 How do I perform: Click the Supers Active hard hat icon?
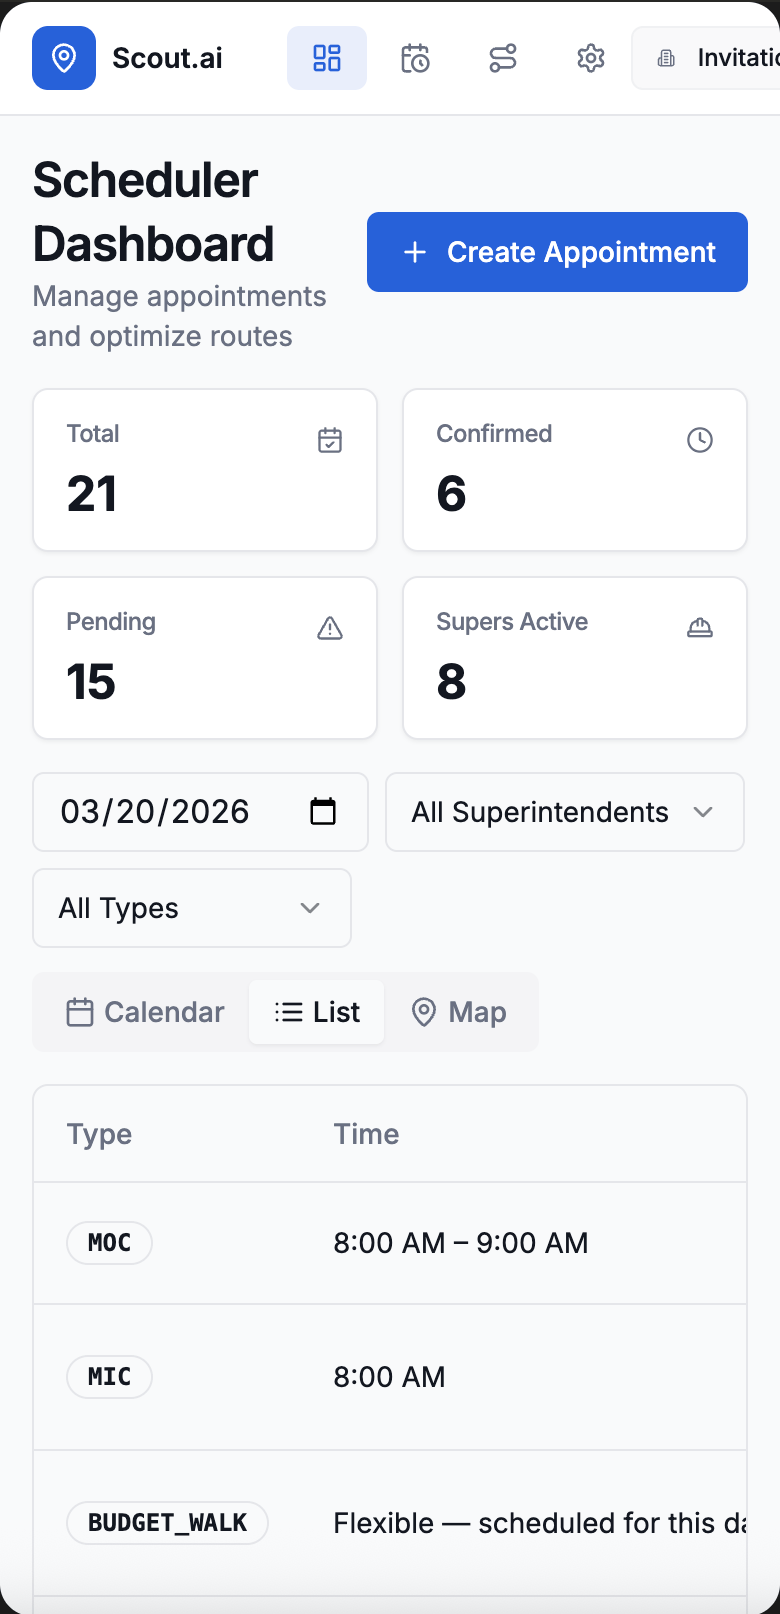(700, 628)
